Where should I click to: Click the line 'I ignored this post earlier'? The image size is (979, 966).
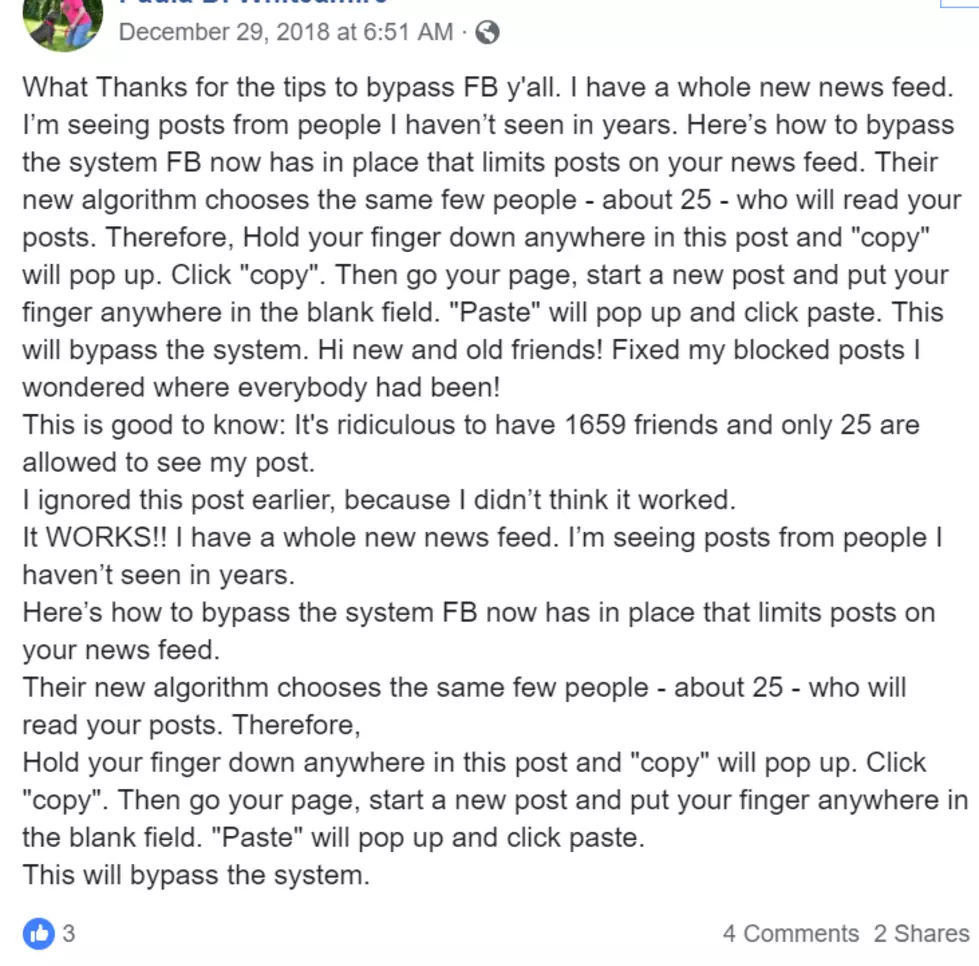pos(379,500)
